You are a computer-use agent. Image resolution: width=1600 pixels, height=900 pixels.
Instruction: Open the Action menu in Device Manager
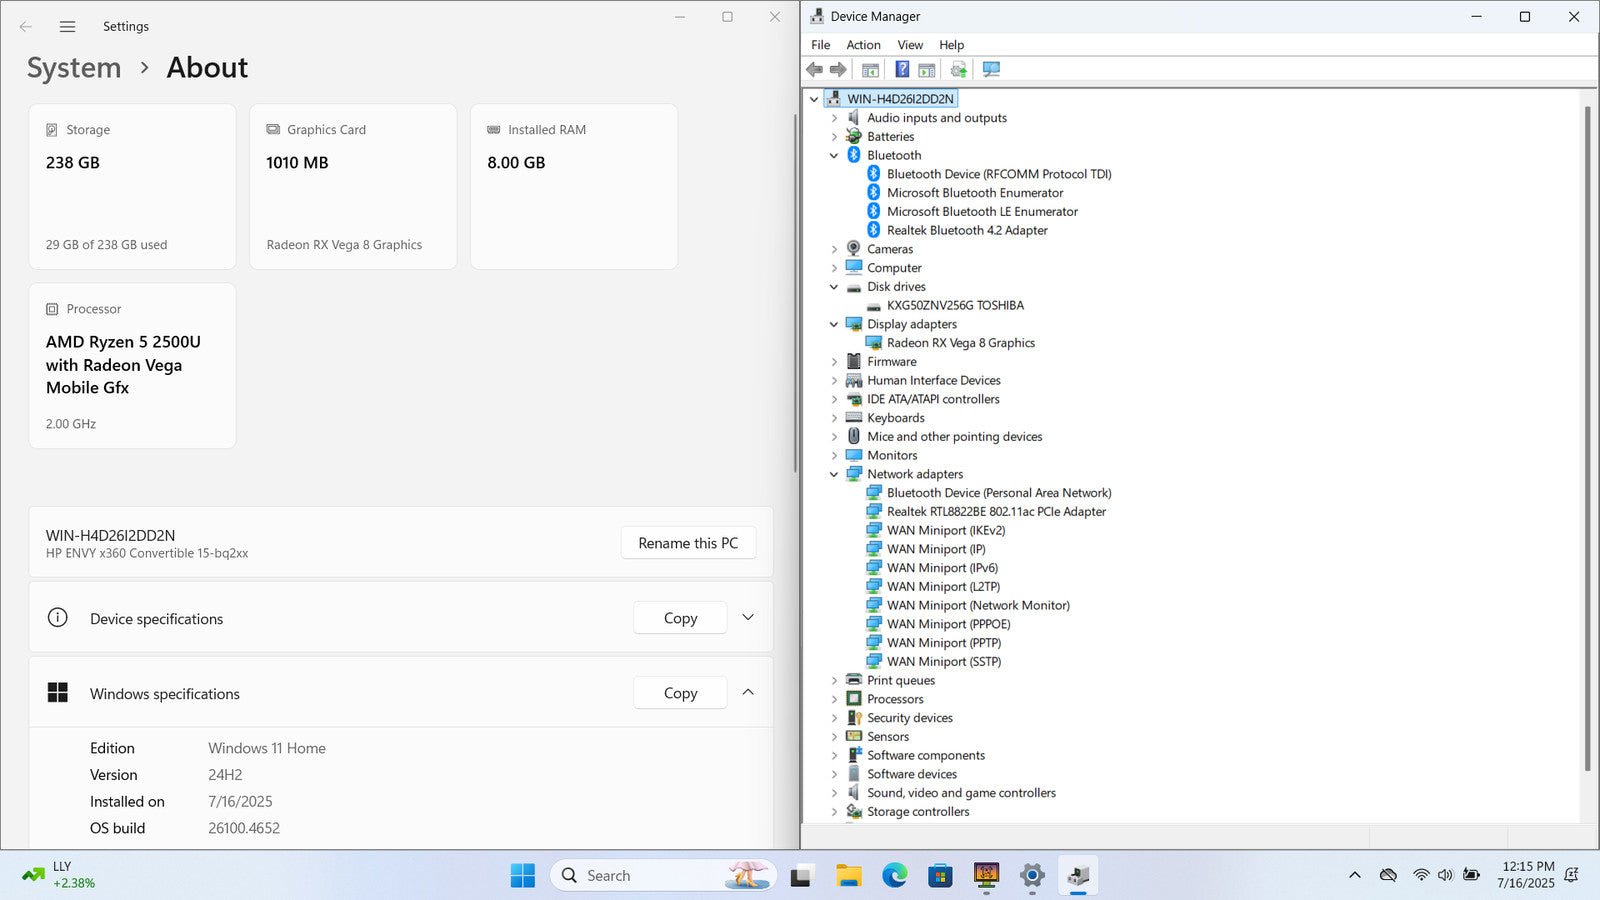(x=863, y=45)
